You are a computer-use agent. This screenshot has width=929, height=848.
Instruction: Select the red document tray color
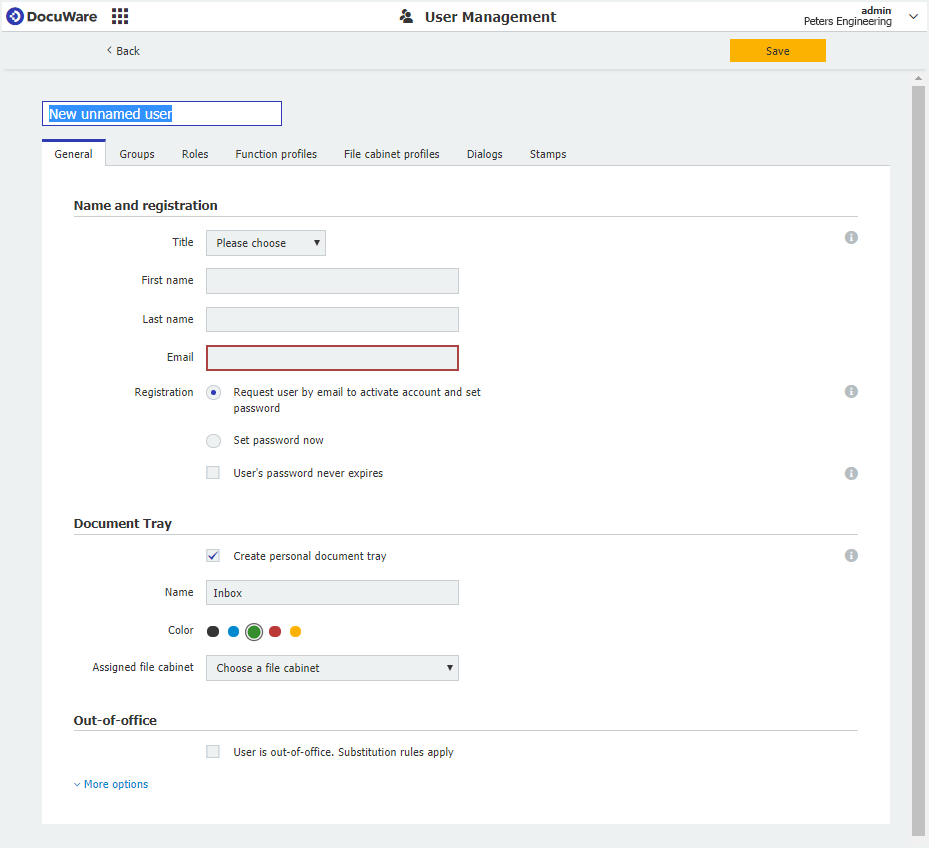275,631
